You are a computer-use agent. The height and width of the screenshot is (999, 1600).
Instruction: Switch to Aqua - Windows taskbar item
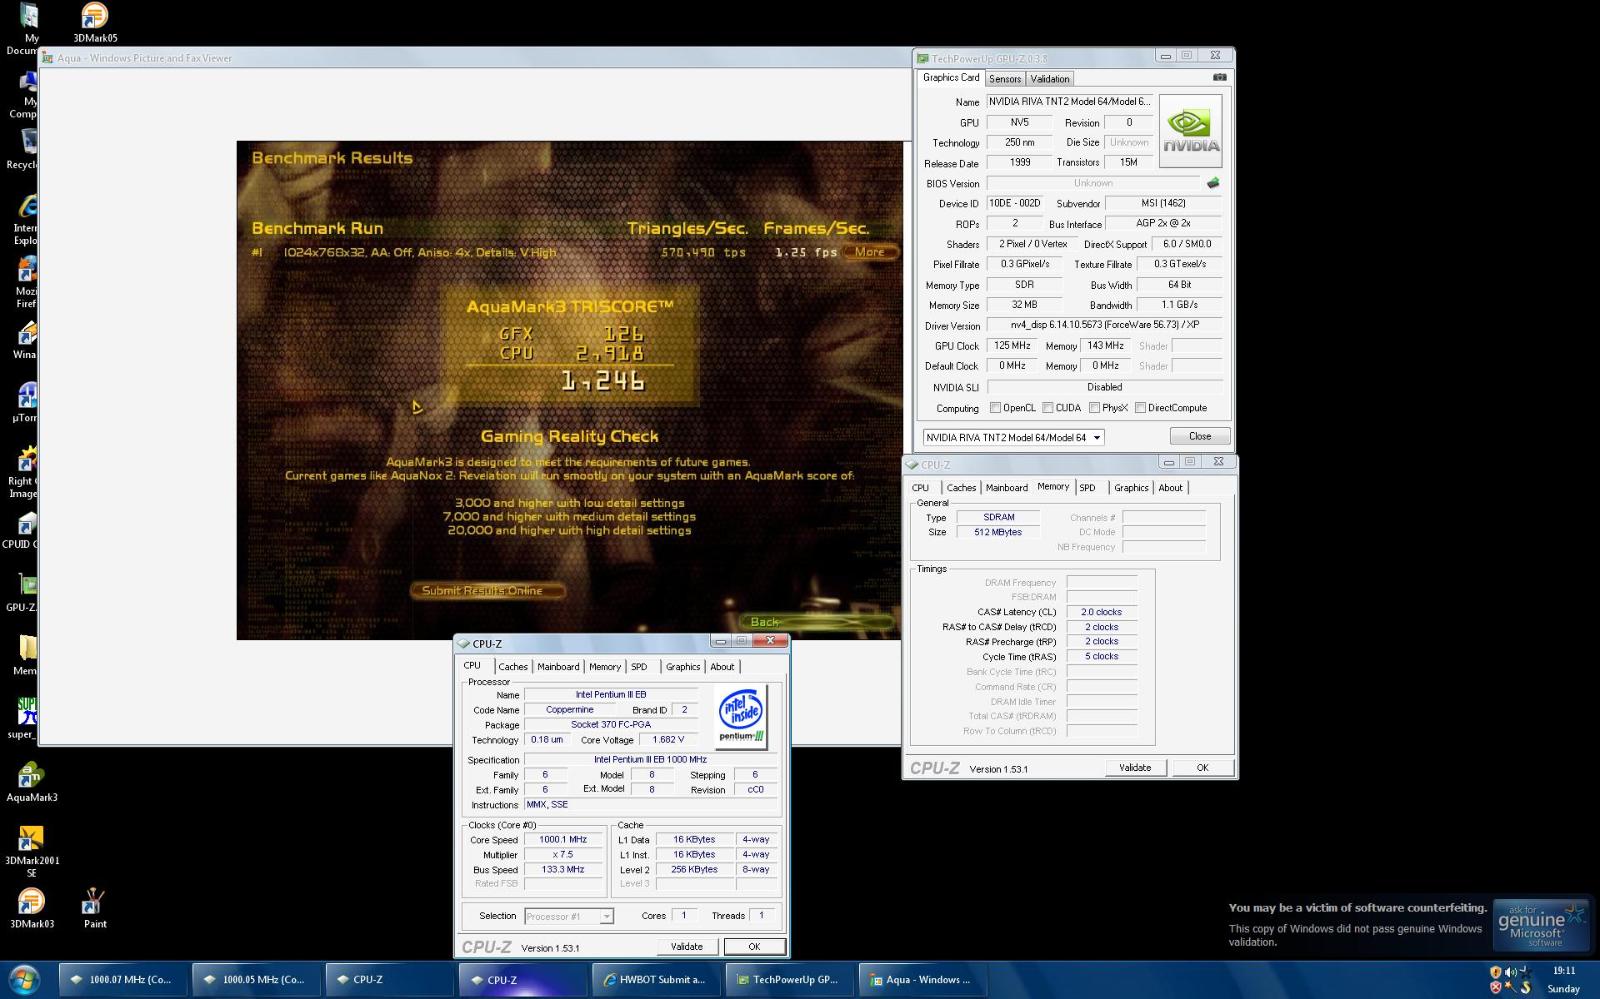922,979
